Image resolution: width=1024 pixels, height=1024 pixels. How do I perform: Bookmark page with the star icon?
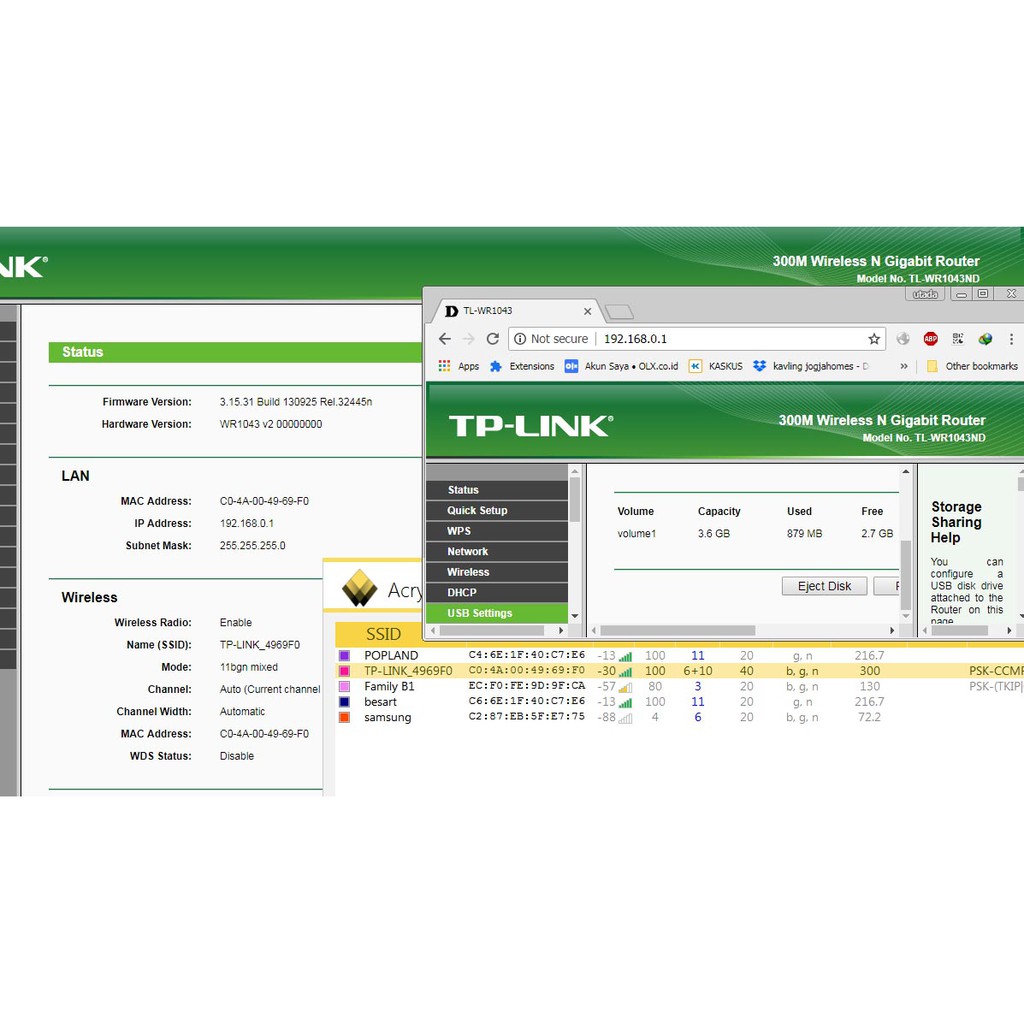click(874, 339)
